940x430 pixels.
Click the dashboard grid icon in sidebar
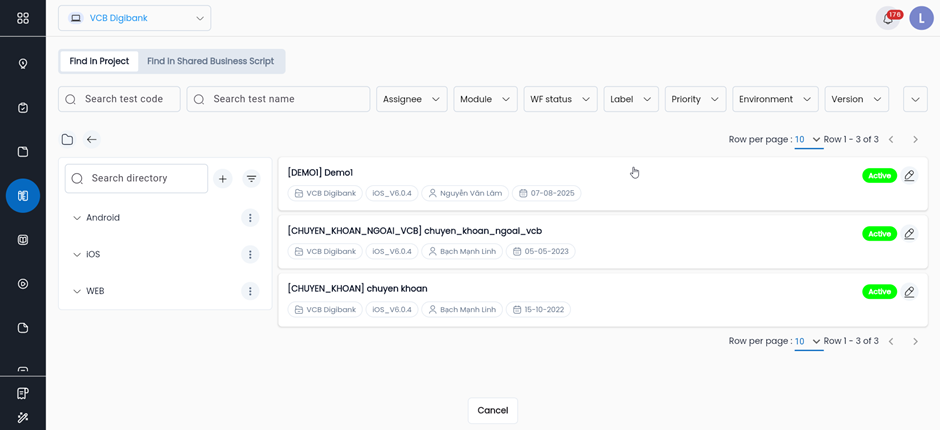[23, 18]
